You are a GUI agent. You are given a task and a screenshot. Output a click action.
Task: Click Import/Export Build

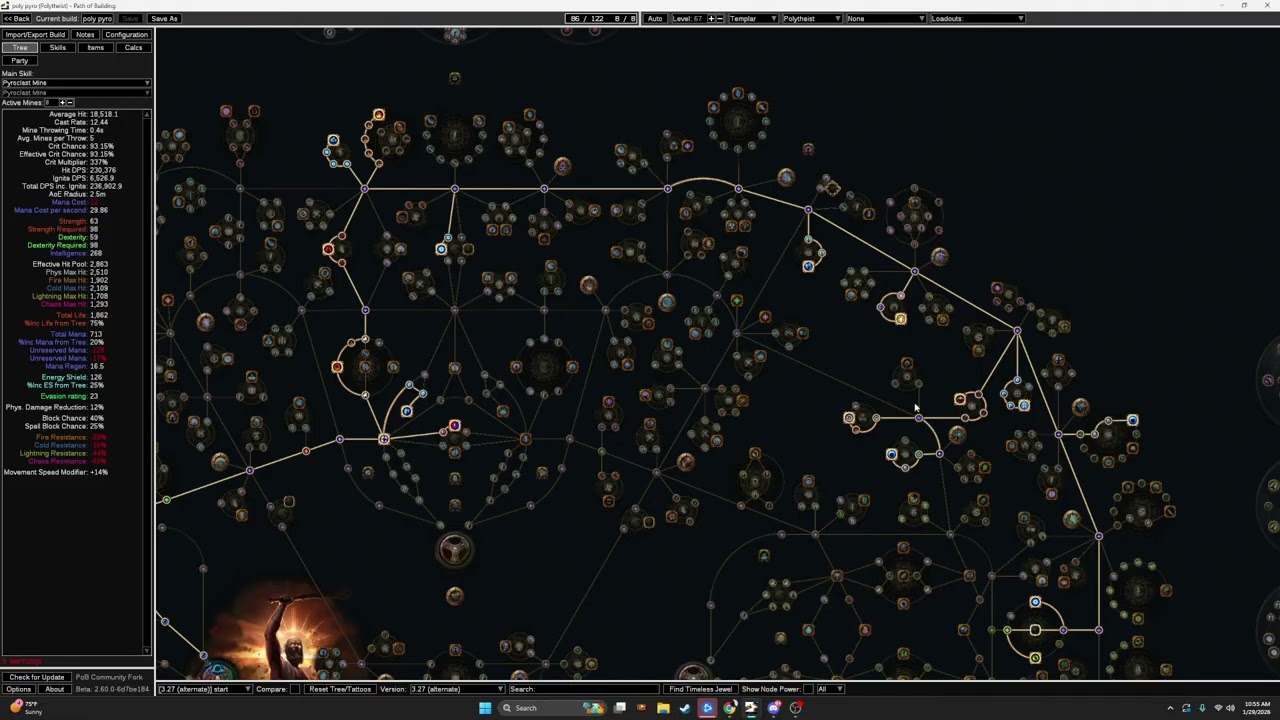click(x=35, y=35)
